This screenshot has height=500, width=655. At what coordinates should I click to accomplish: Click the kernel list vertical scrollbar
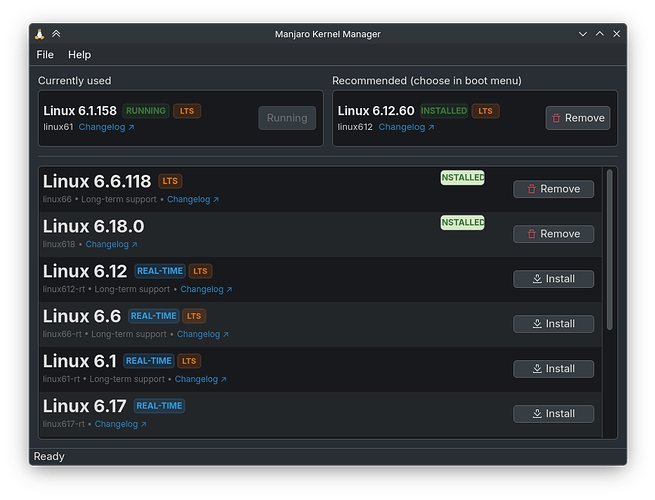610,250
